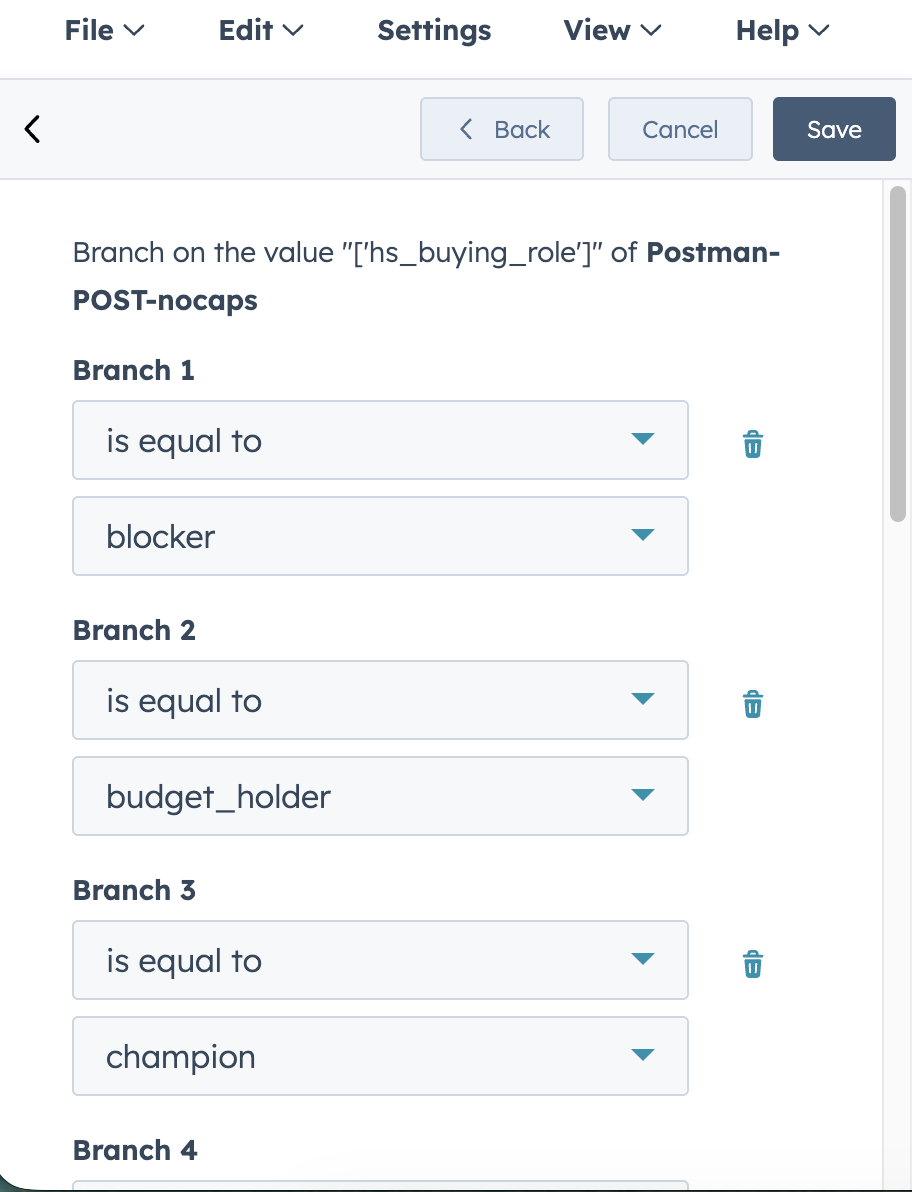Delete Branch 1 using its trash icon

click(x=752, y=444)
